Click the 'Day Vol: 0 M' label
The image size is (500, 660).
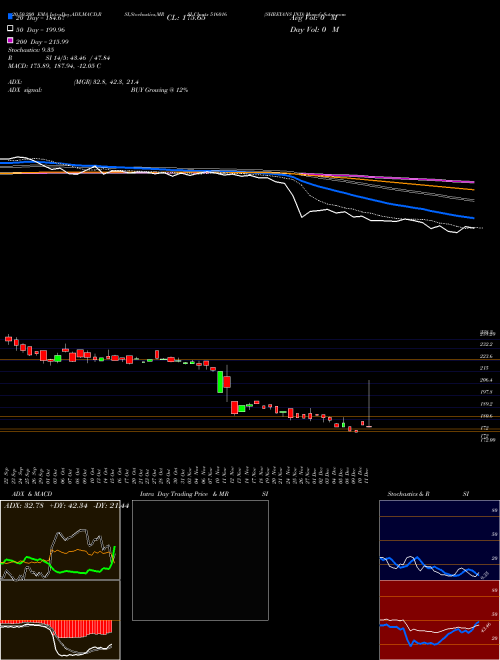pyautogui.click(x=314, y=29)
